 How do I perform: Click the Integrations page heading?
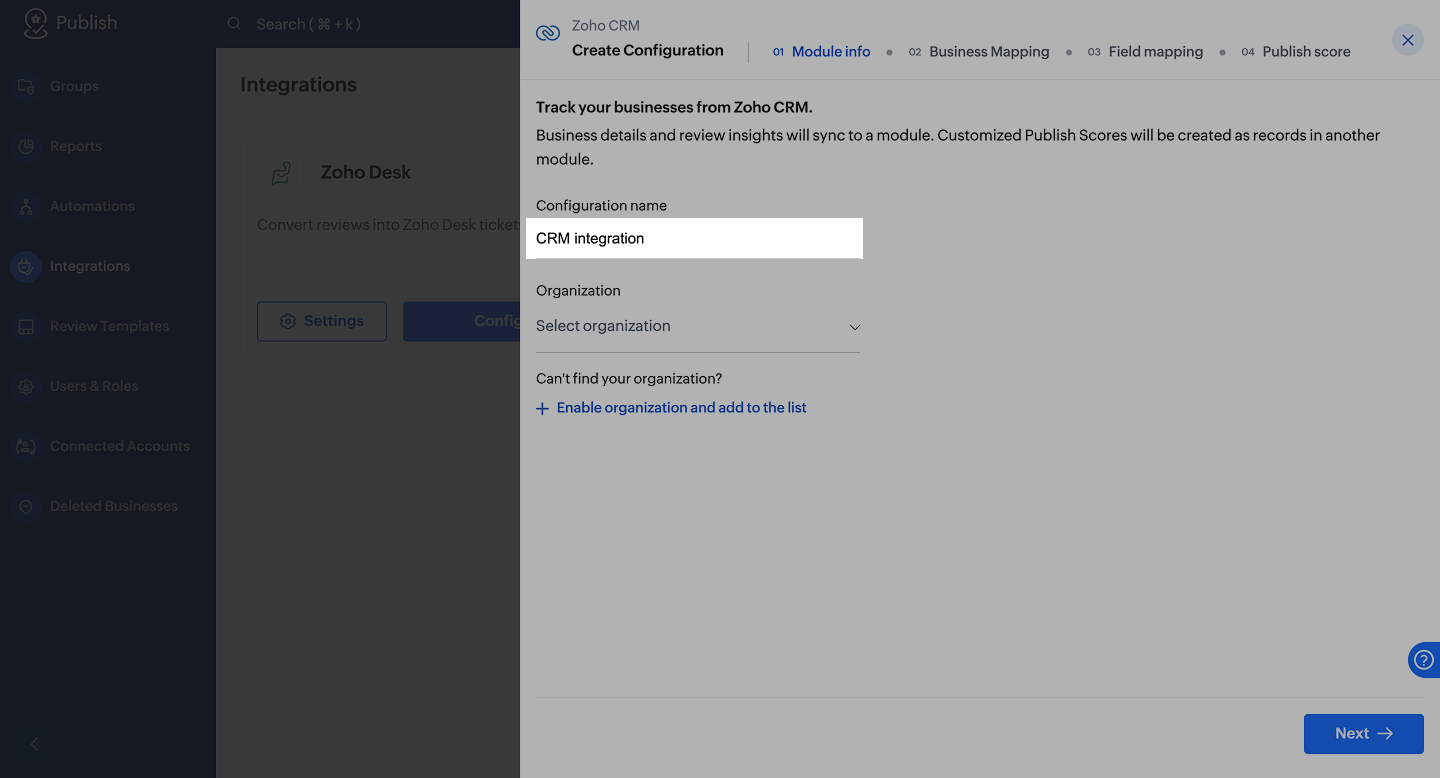coord(298,85)
